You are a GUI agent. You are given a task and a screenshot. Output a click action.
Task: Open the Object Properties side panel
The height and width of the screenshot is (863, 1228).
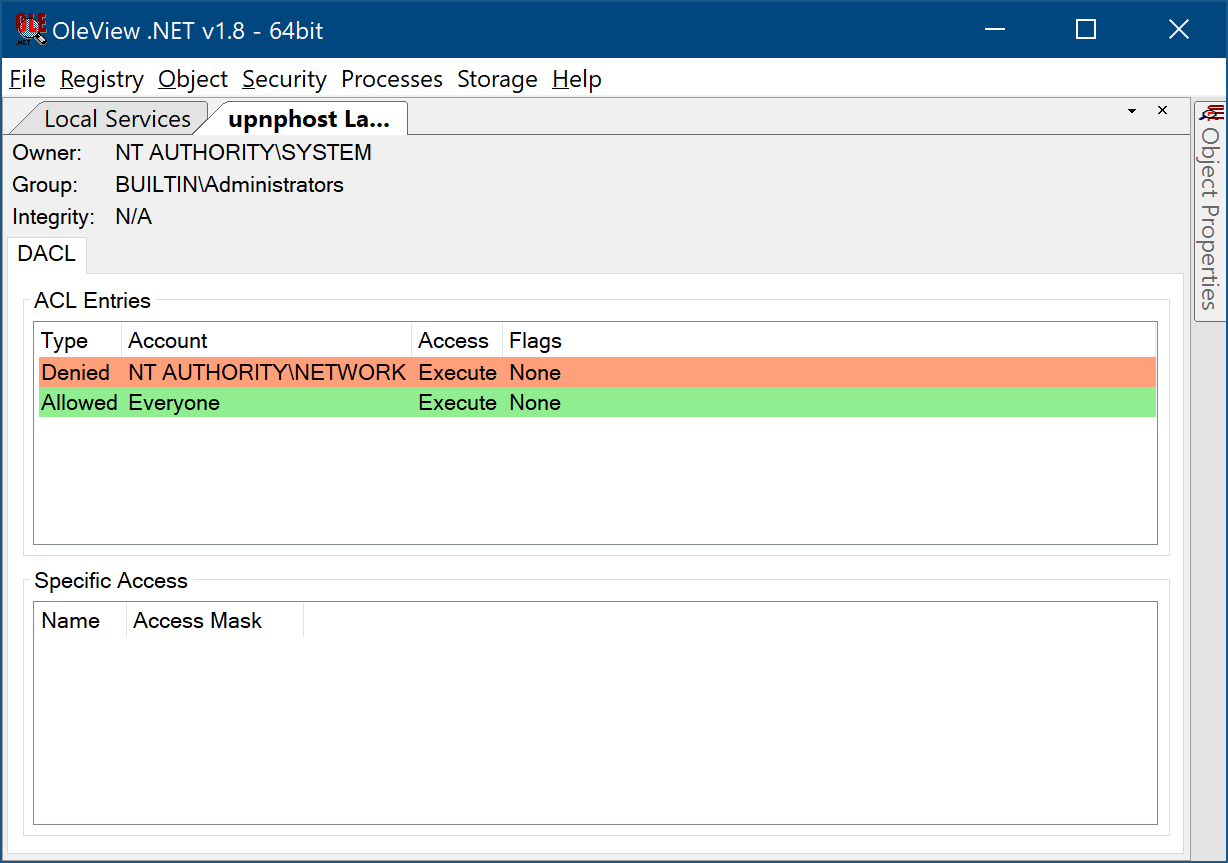[1210, 210]
